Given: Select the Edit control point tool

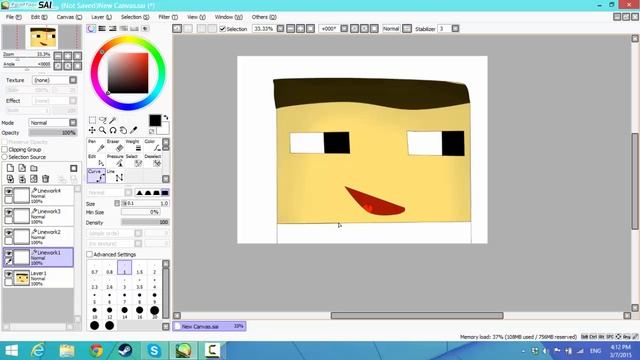Looking at the screenshot, I should coord(96,161).
